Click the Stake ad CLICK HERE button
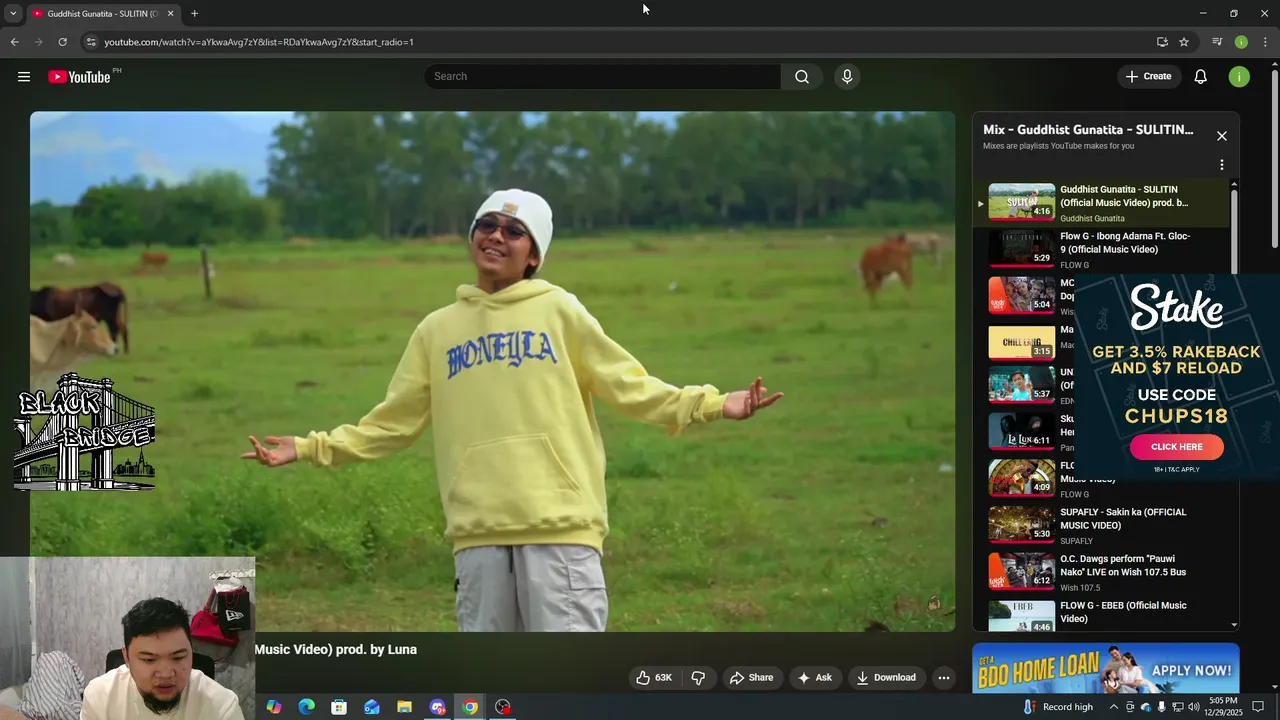1280x720 pixels. pos(1176,447)
